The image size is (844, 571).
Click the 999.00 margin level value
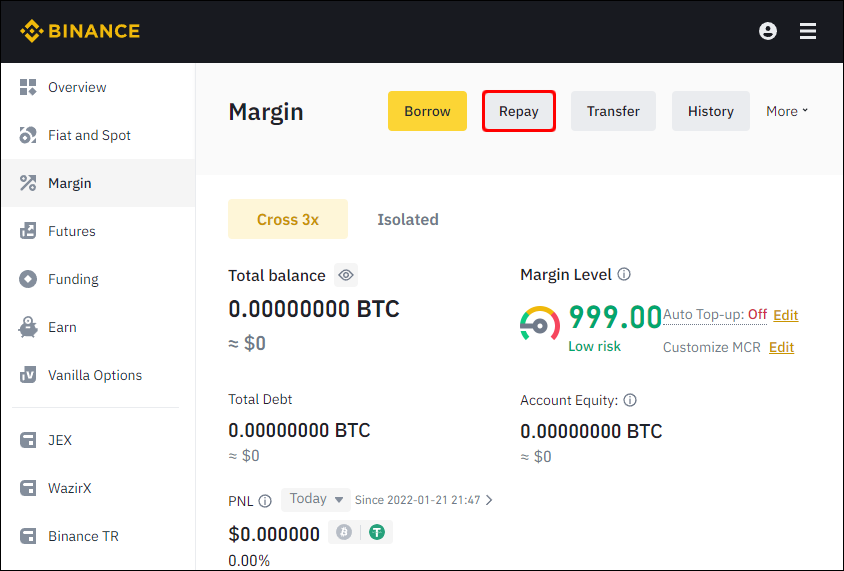point(615,316)
